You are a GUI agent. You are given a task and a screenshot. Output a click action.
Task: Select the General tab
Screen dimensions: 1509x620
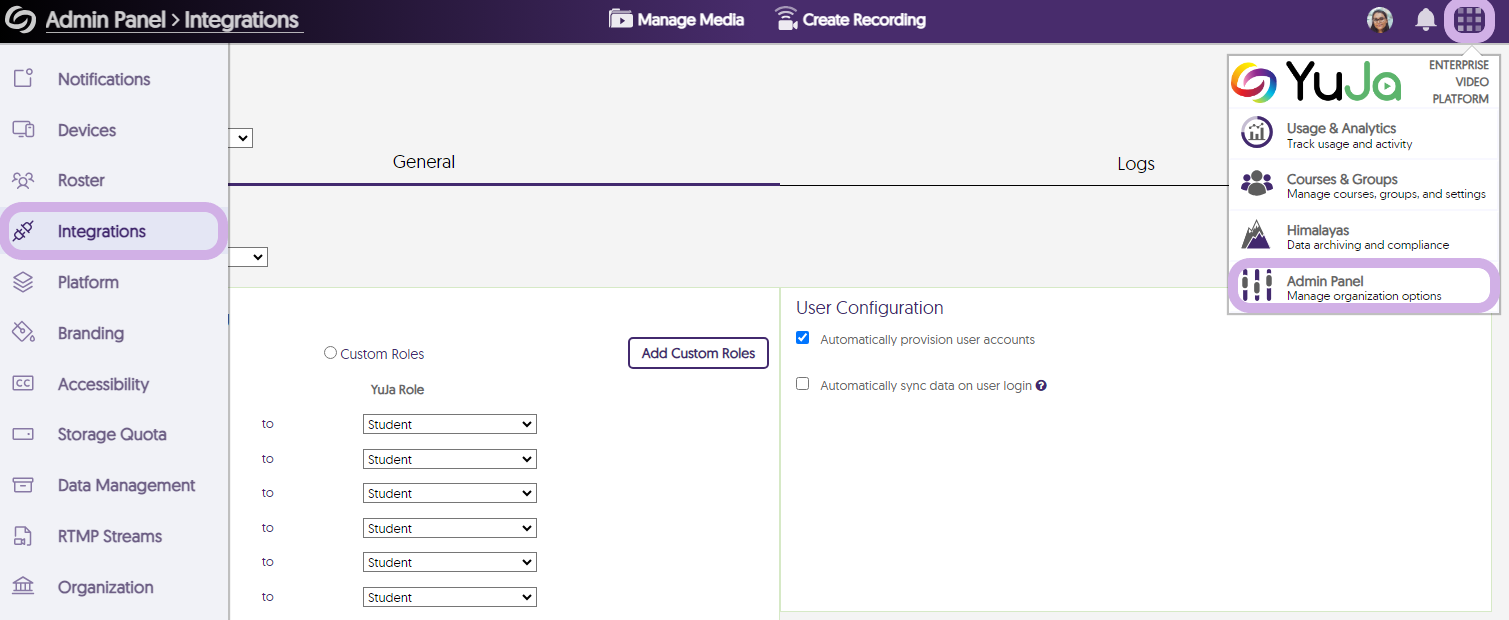pos(424,162)
